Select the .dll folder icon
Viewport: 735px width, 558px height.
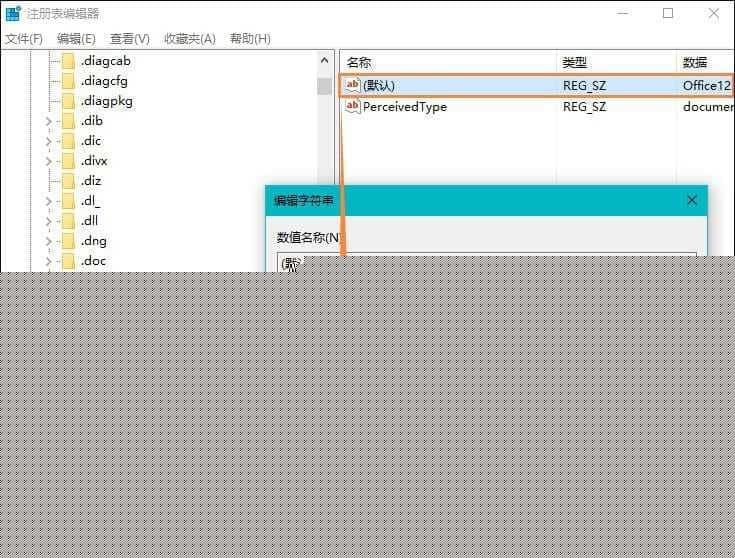(68, 221)
